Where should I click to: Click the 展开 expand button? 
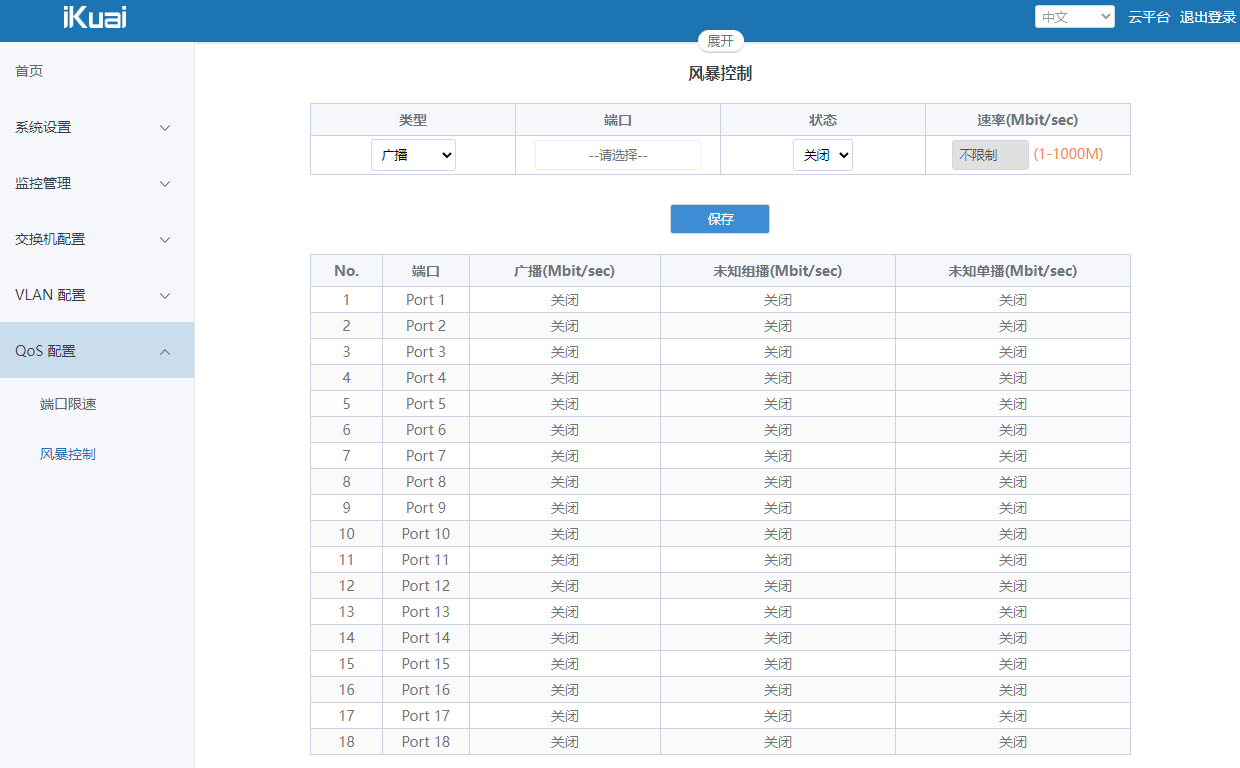[720, 41]
